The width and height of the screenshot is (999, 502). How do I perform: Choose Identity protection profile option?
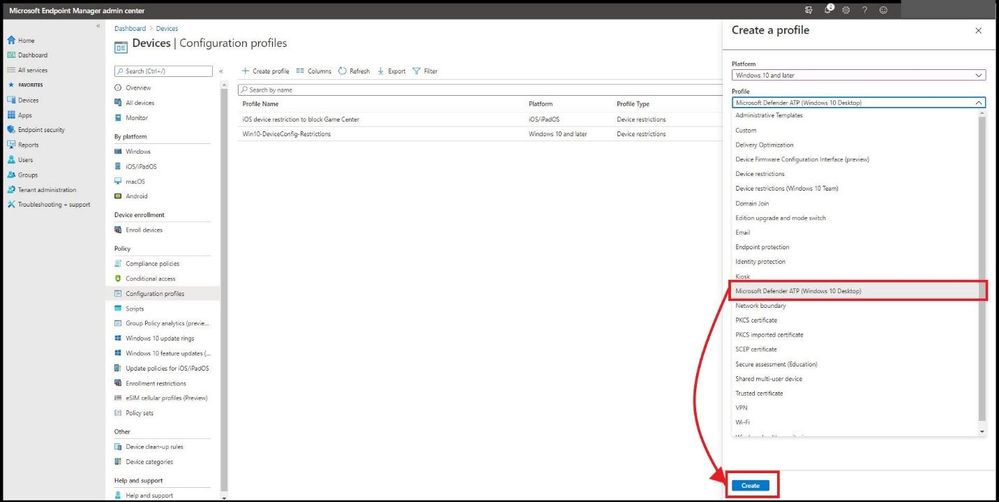[760, 262]
